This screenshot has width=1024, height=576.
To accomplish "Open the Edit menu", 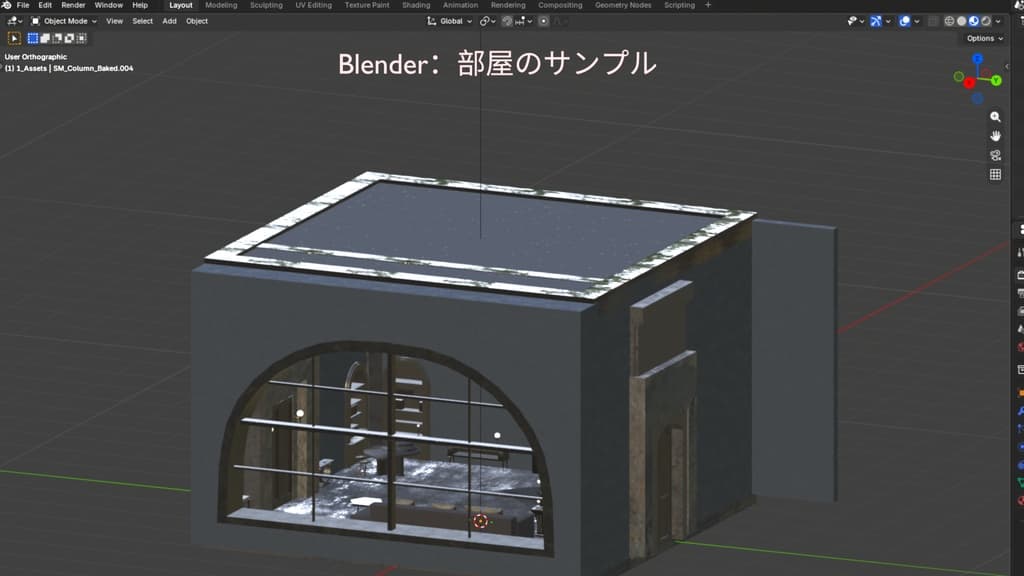I will pyautogui.click(x=45, y=5).
